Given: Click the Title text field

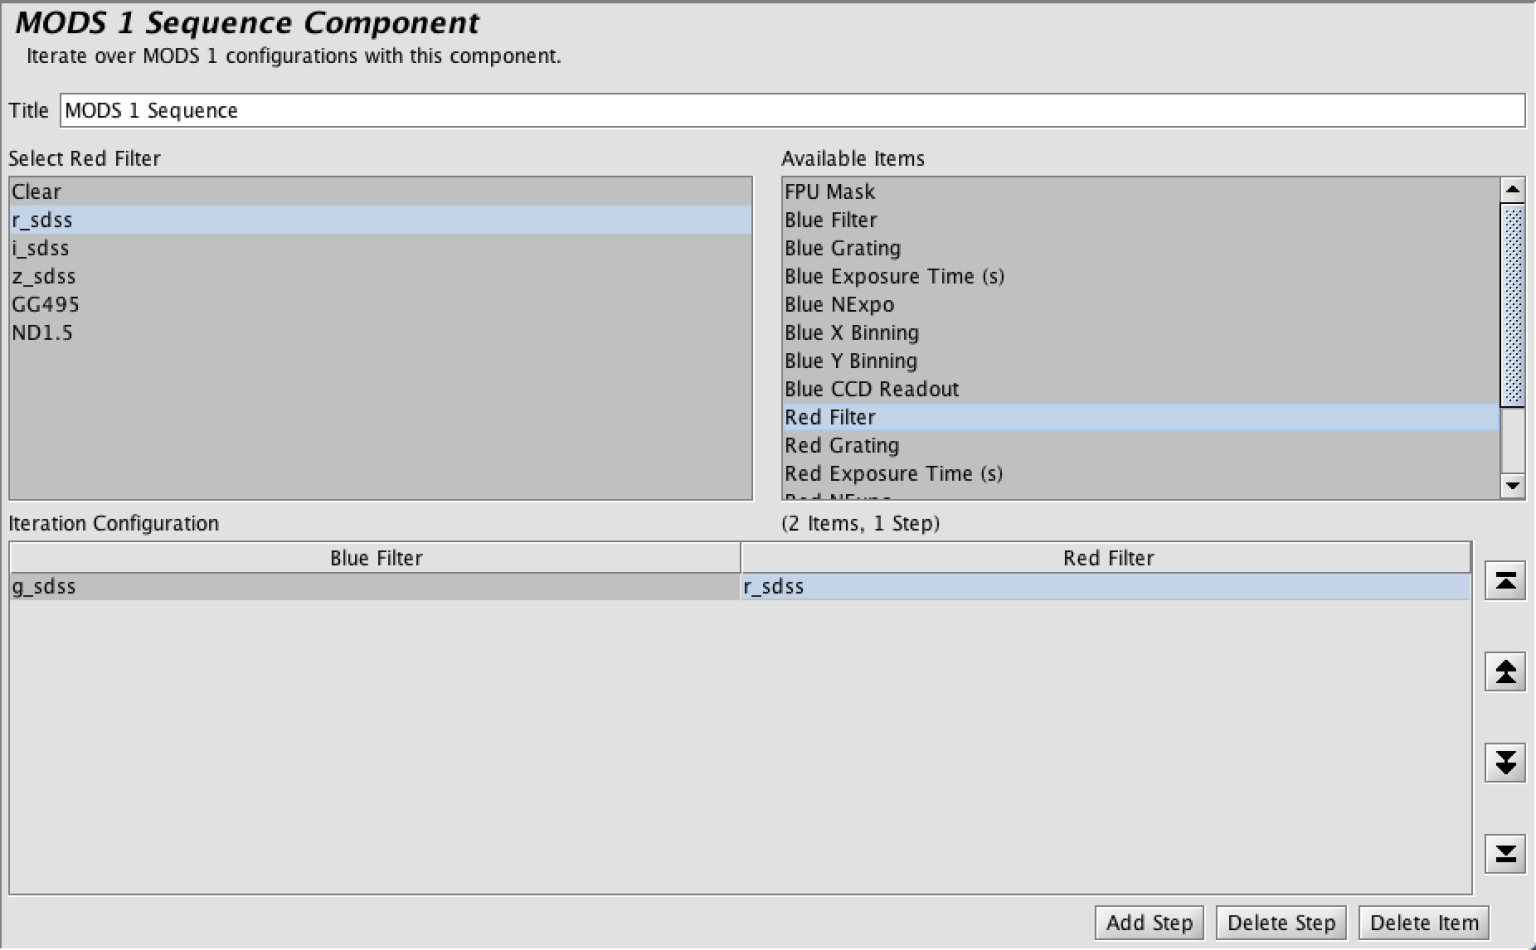Looking at the screenshot, I should tap(792, 110).
